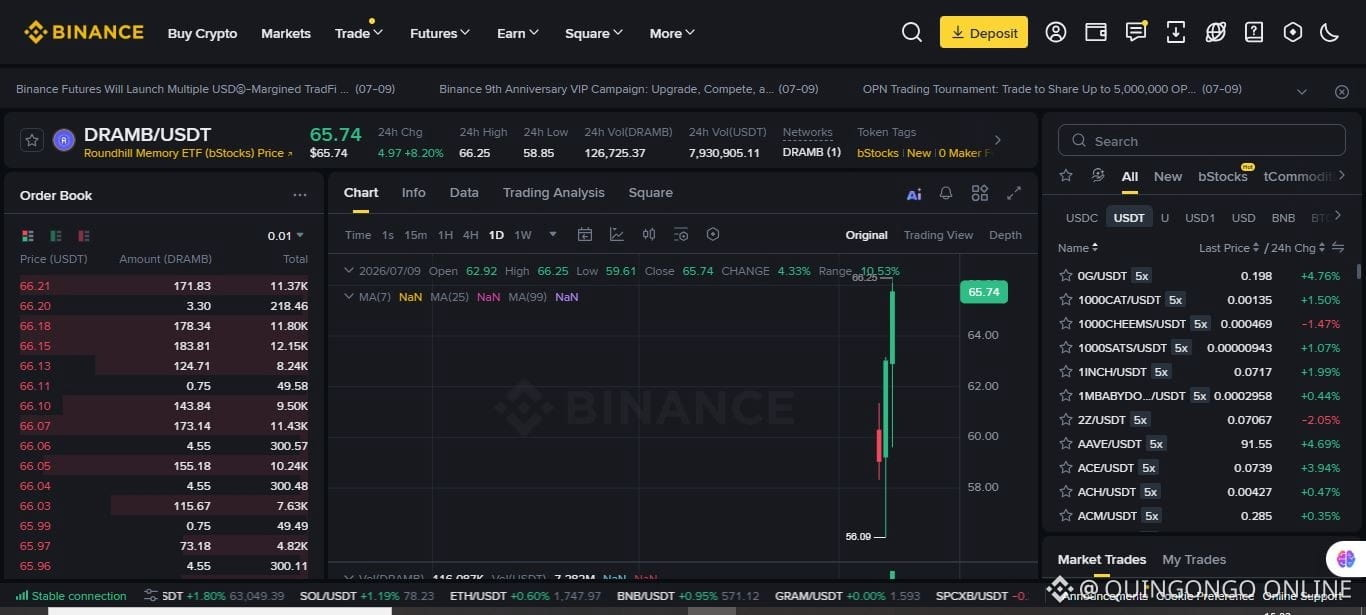
Task: Toggle dark mode moon icon
Action: (x=1329, y=33)
